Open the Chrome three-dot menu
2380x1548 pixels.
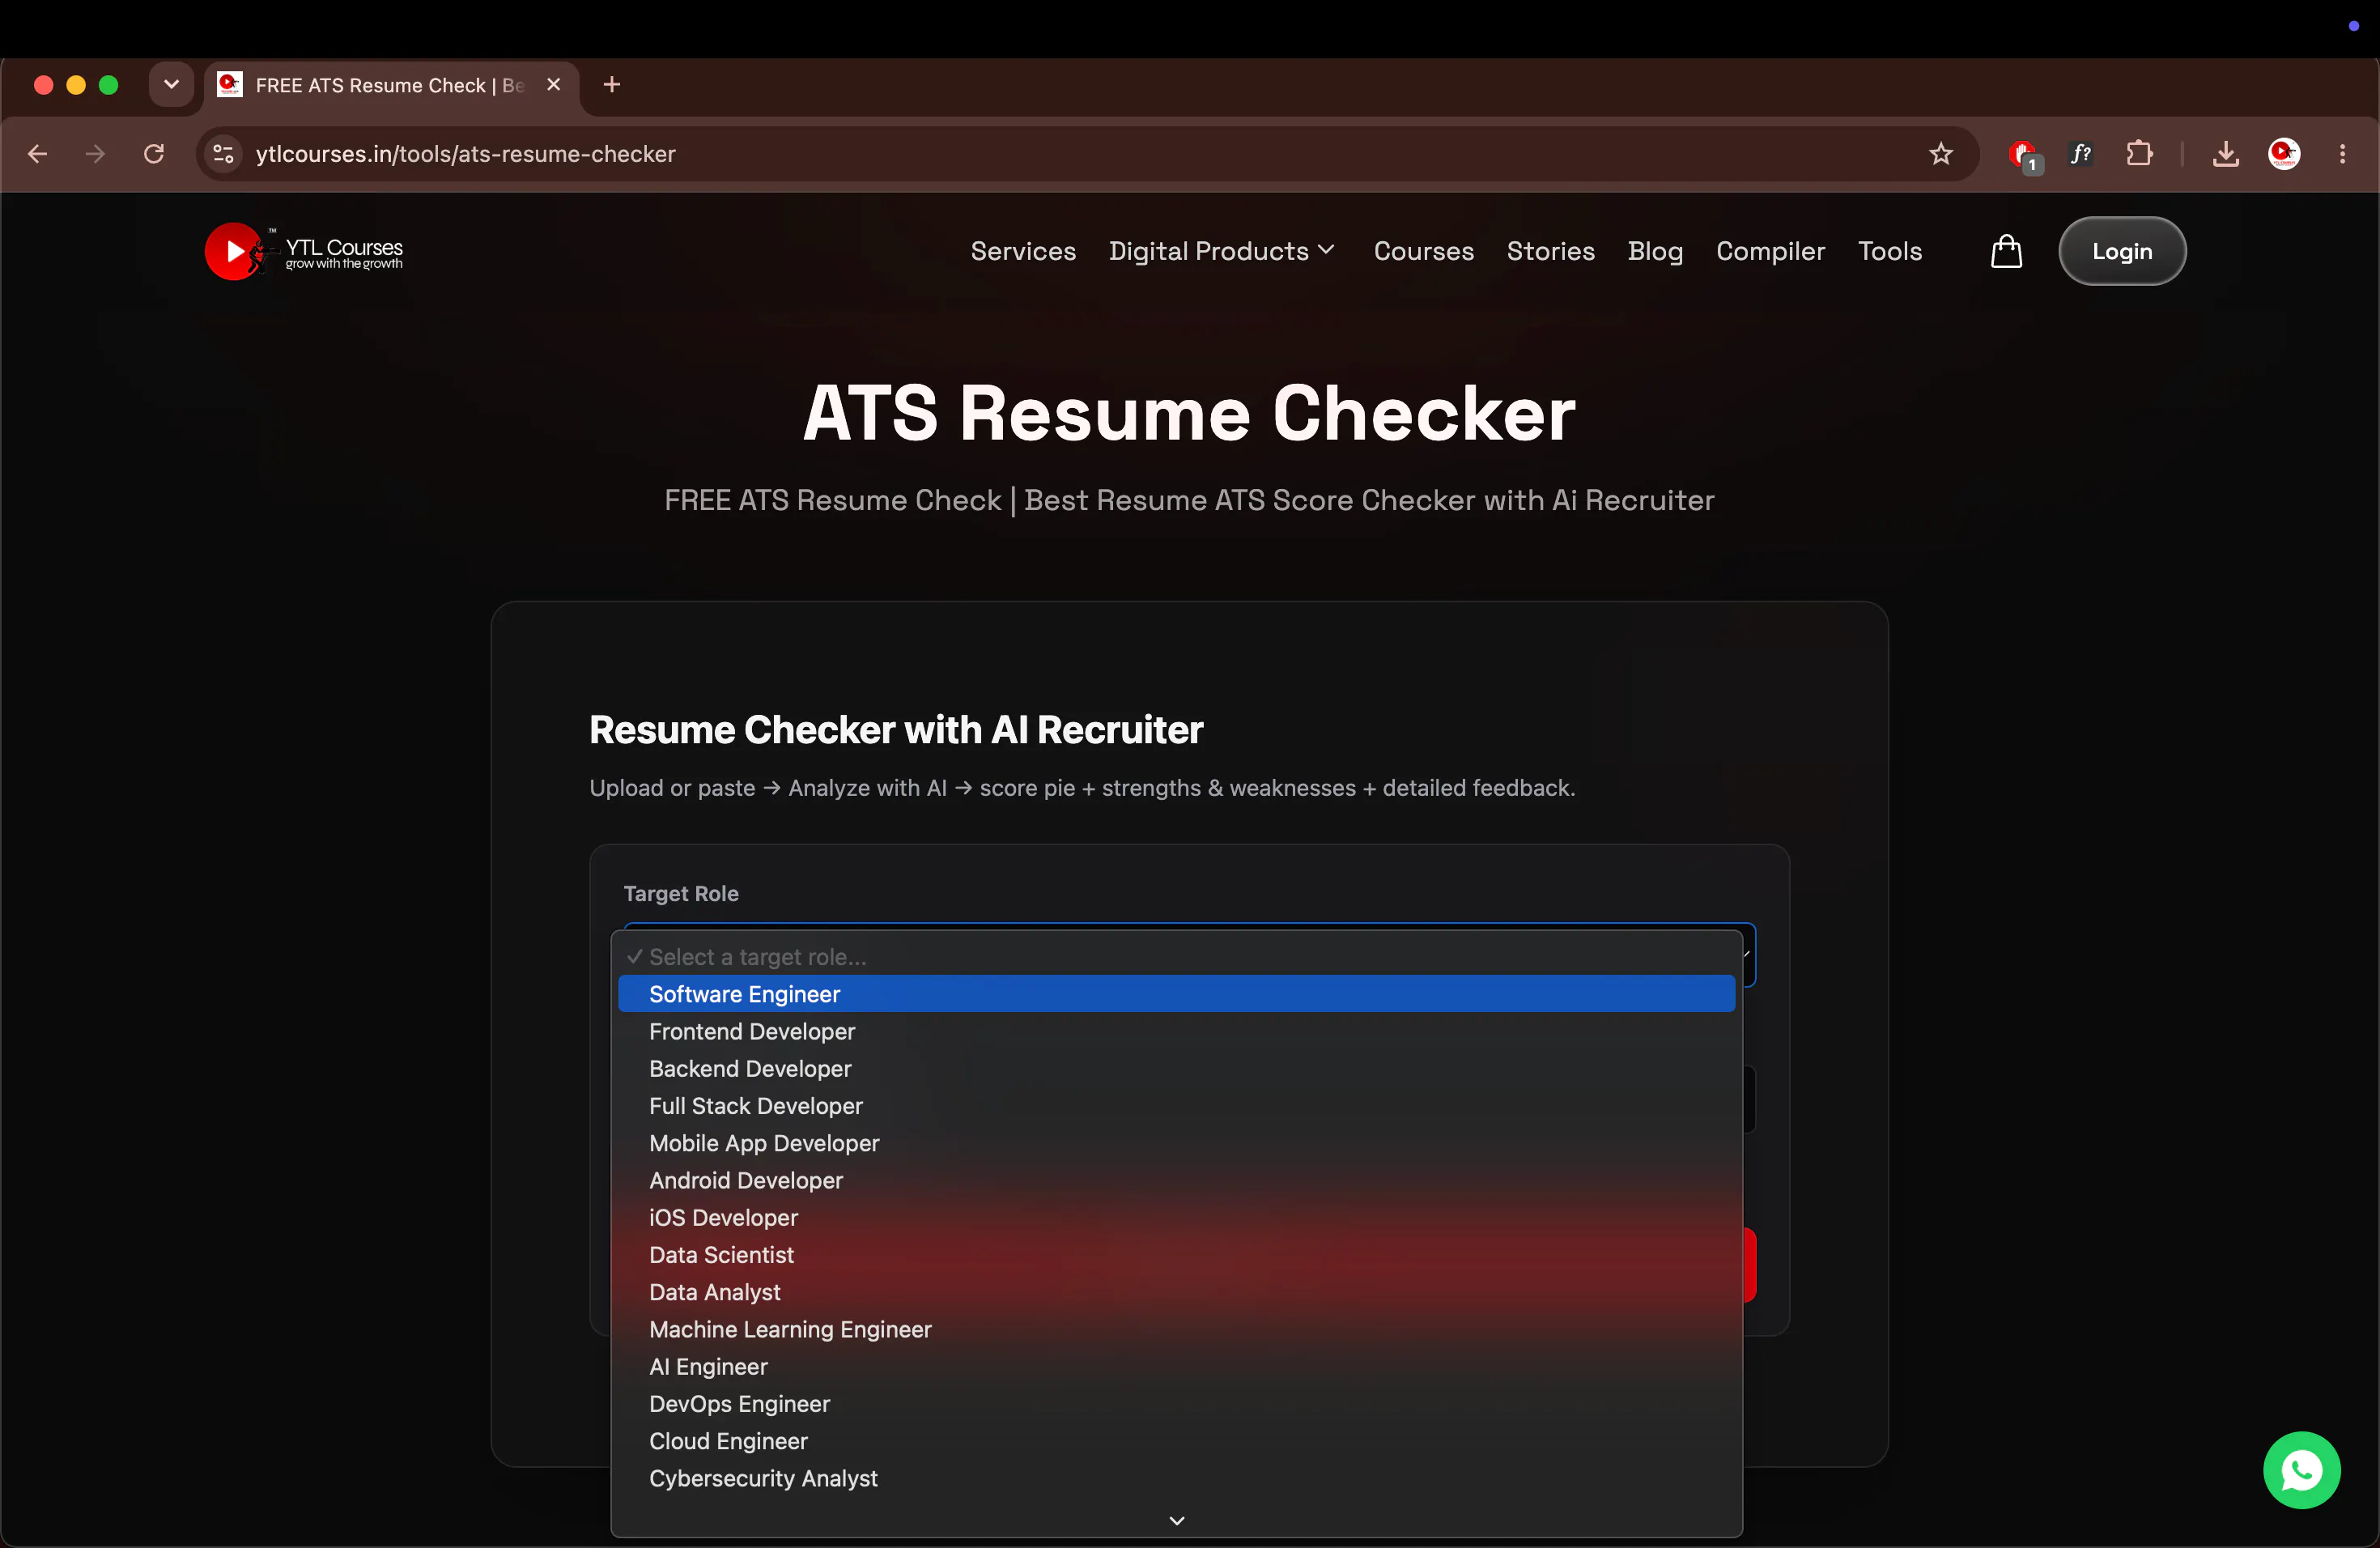2343,154
